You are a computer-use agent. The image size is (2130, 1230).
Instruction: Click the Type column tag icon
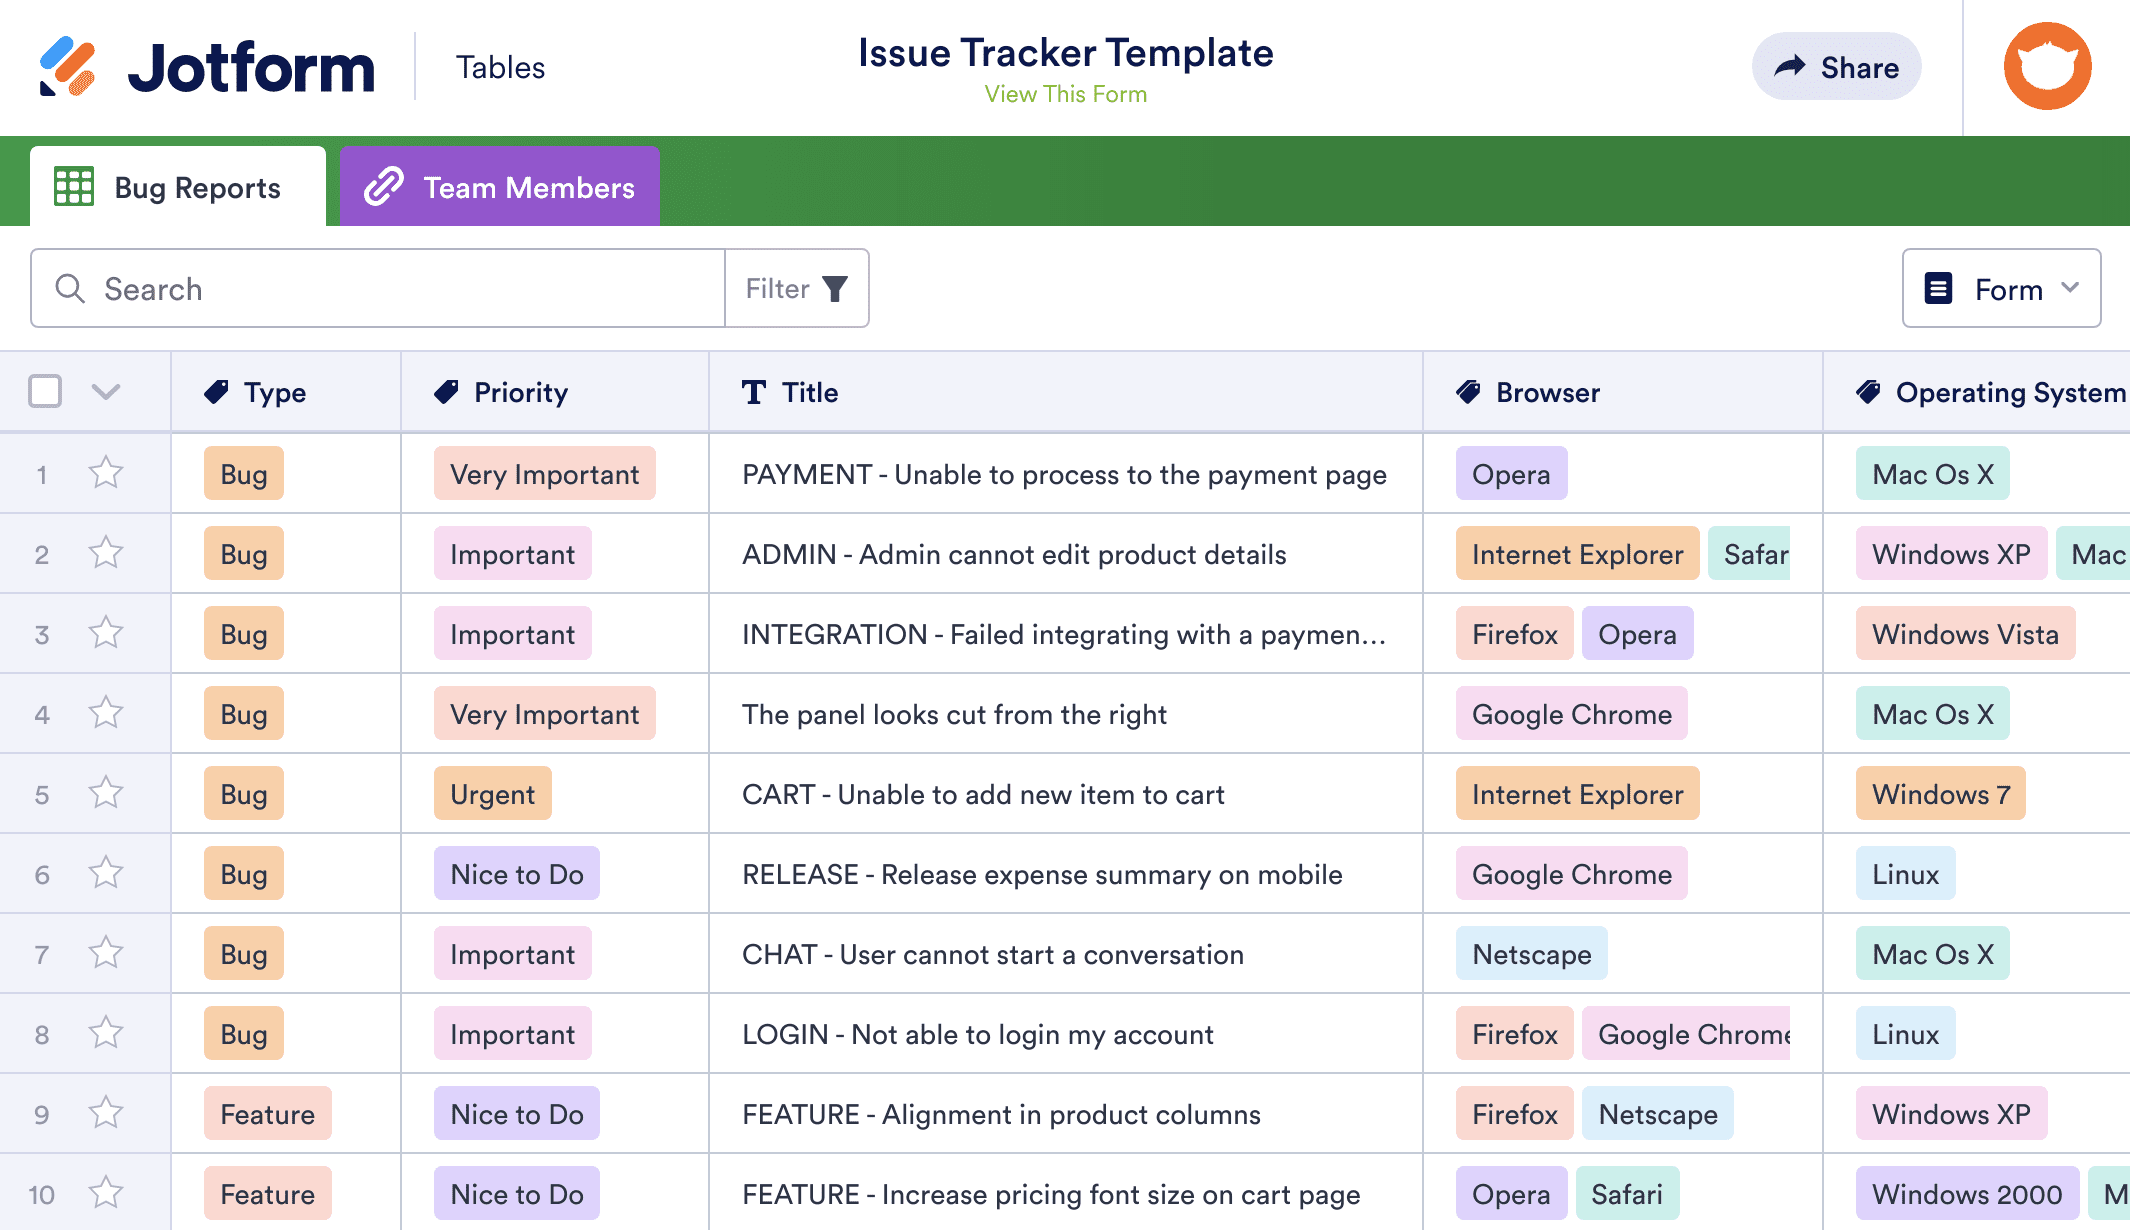(216, 392)
